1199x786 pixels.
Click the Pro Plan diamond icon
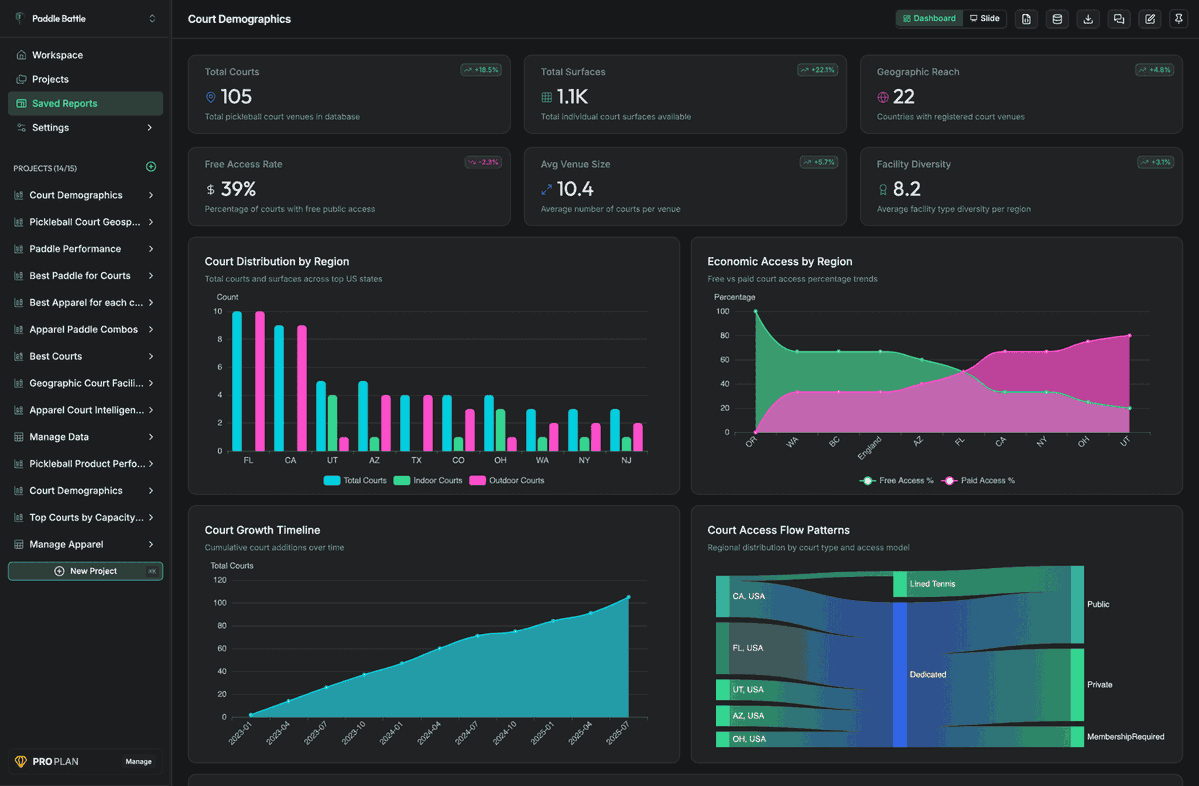(21, 762)
